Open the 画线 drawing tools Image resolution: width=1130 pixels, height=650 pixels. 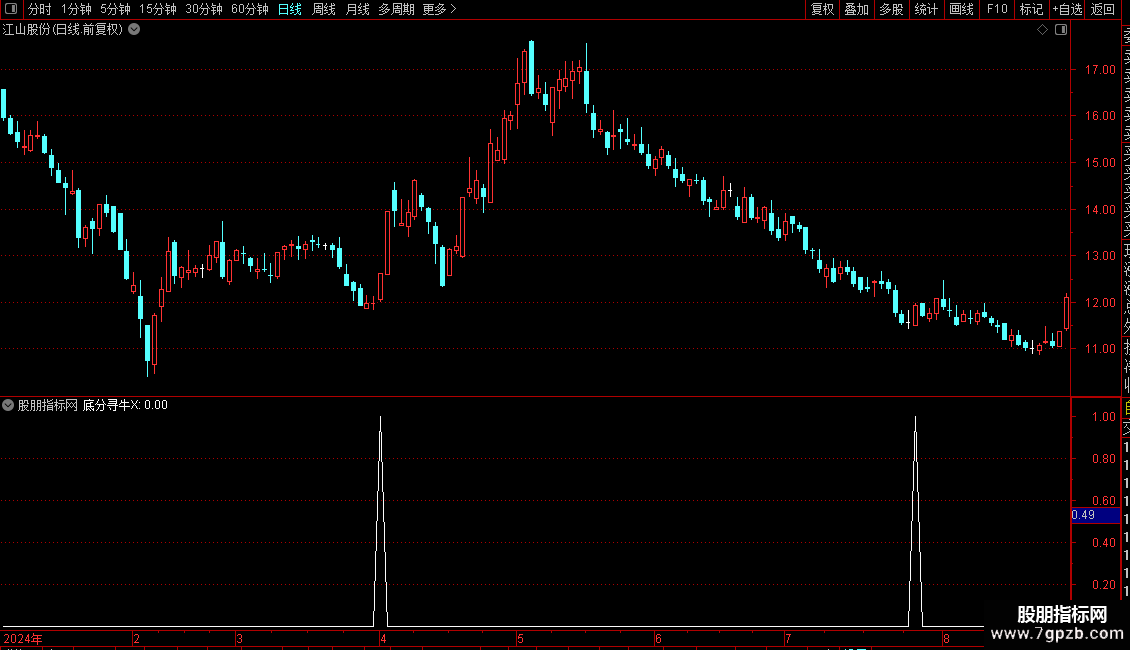[961, 9]
